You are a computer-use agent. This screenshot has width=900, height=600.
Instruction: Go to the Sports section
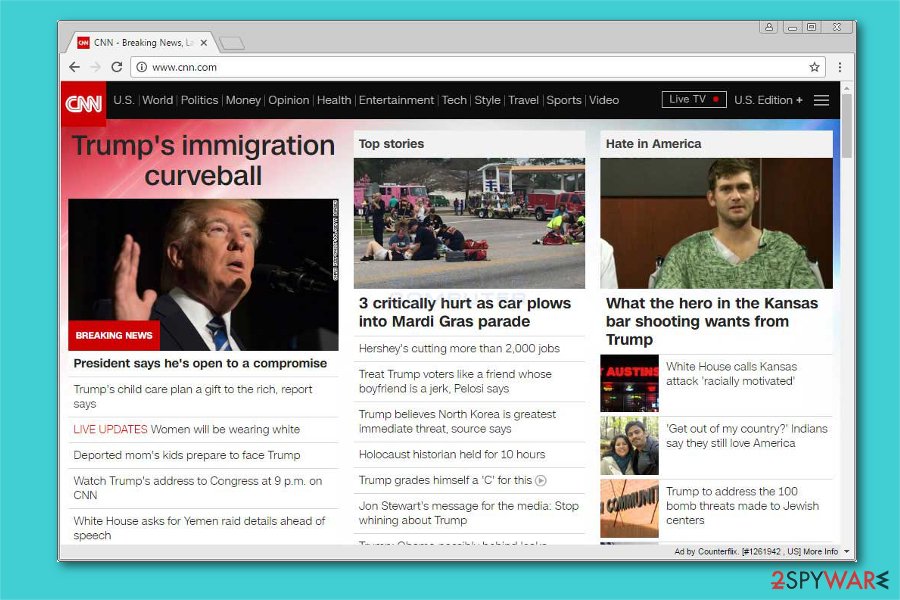point(564,100)
